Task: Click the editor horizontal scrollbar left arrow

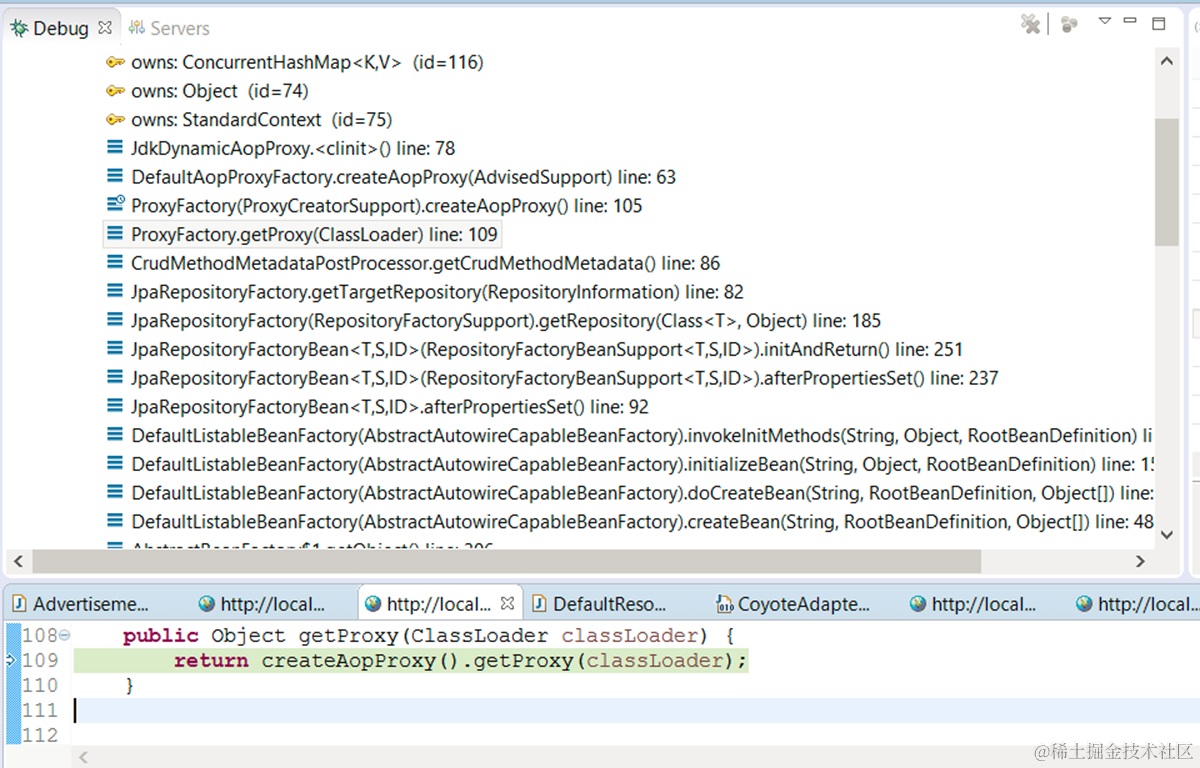Action: pyautogui.click(x=86, y=757)
